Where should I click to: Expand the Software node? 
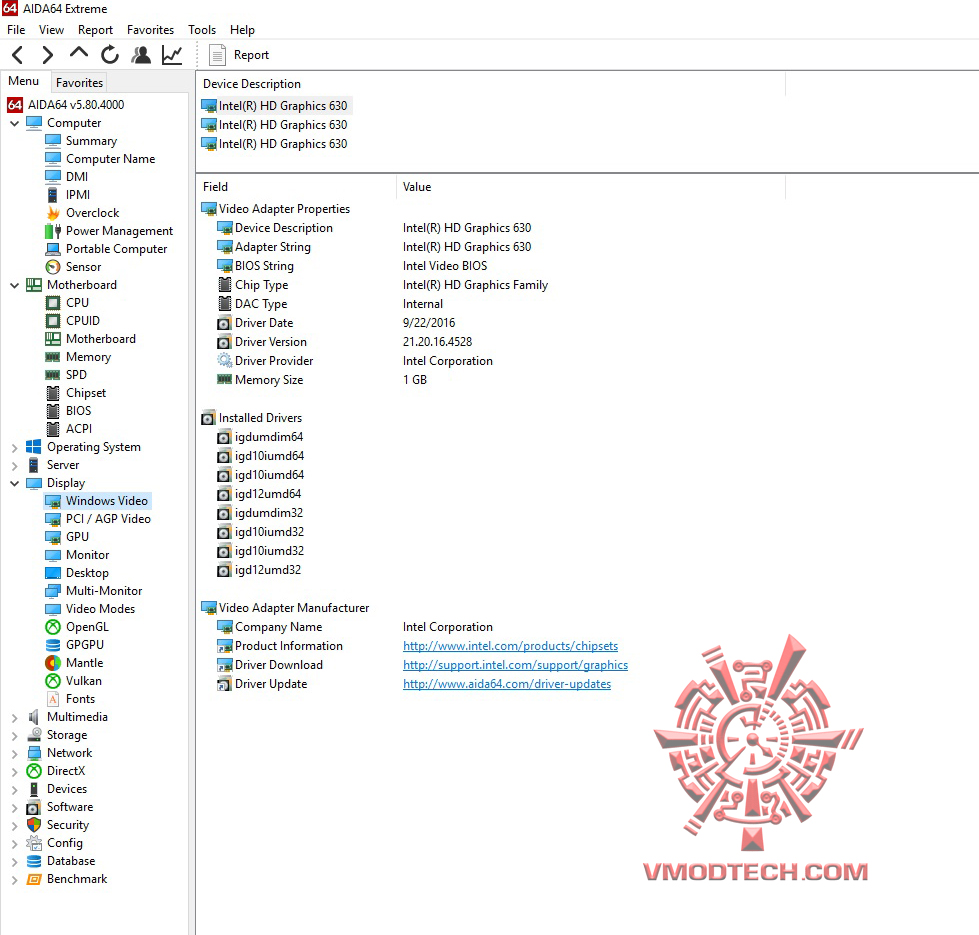pos(15,808)
